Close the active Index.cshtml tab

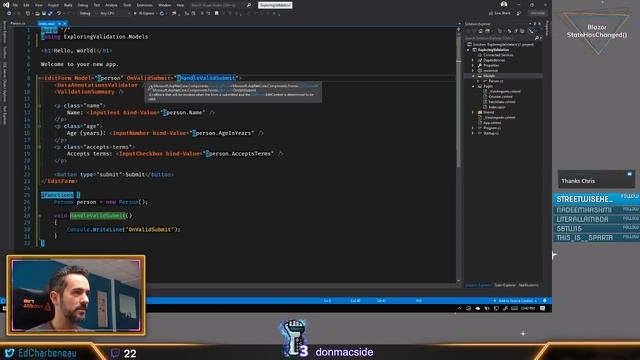[x=64, y=24]
